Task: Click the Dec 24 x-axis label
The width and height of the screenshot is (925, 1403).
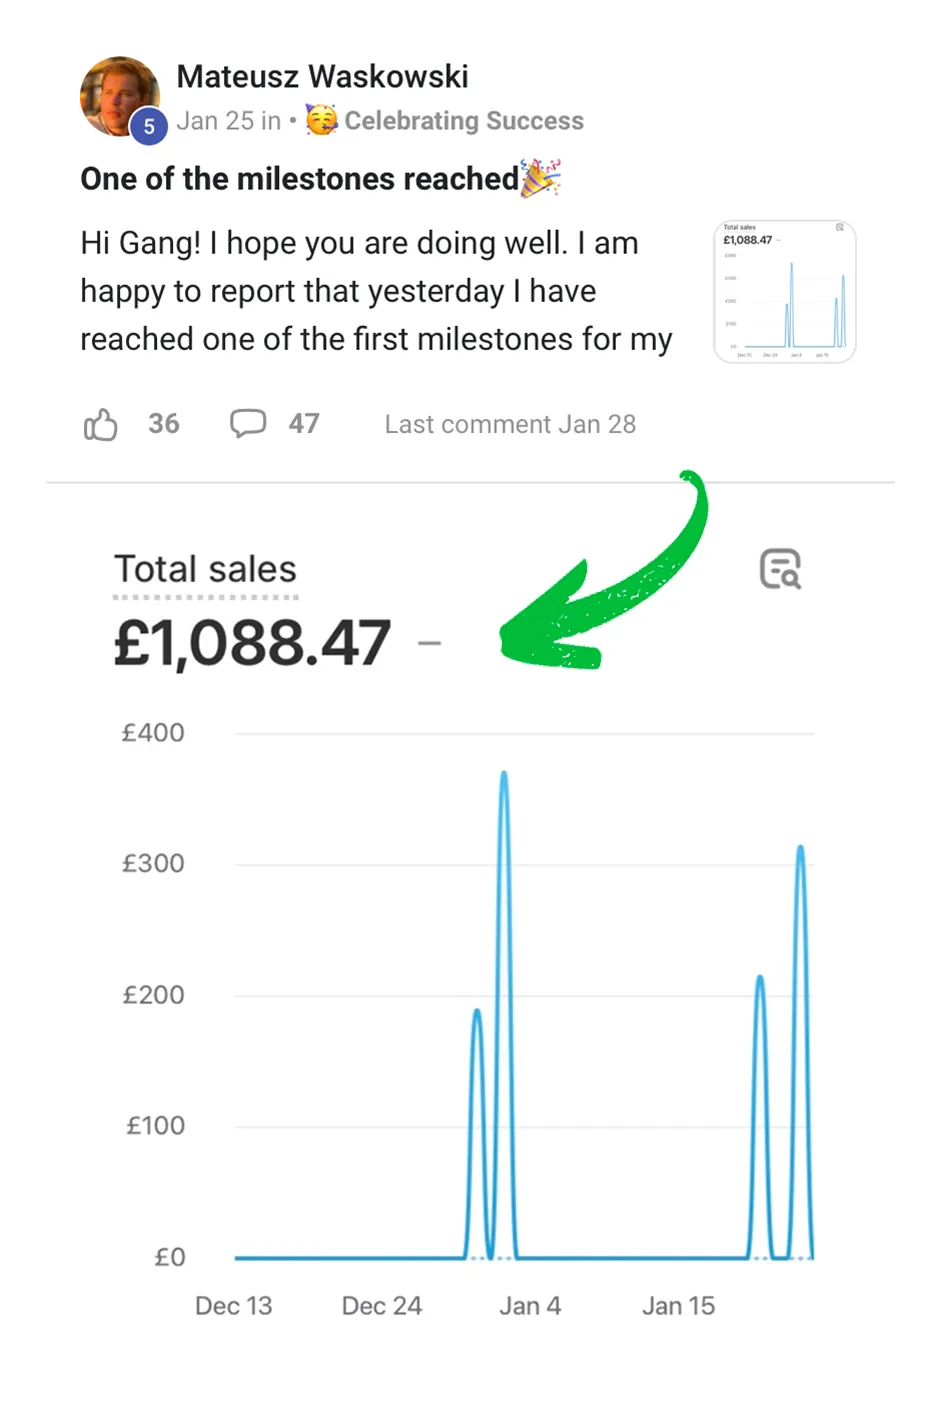Action: [x=381, y=1306]
